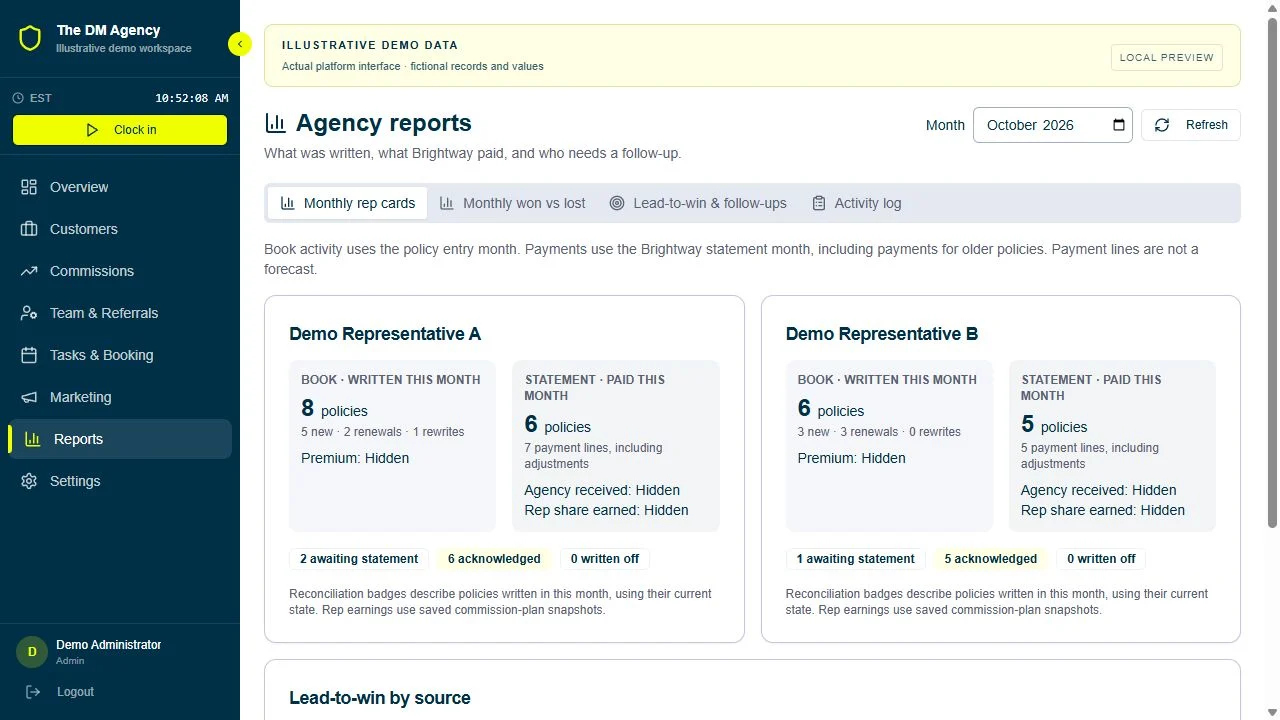Collapse the sidebar with the yellow chevron
Screen dimensions: 1280x720
pyautogui.click(x=240, y=44)
